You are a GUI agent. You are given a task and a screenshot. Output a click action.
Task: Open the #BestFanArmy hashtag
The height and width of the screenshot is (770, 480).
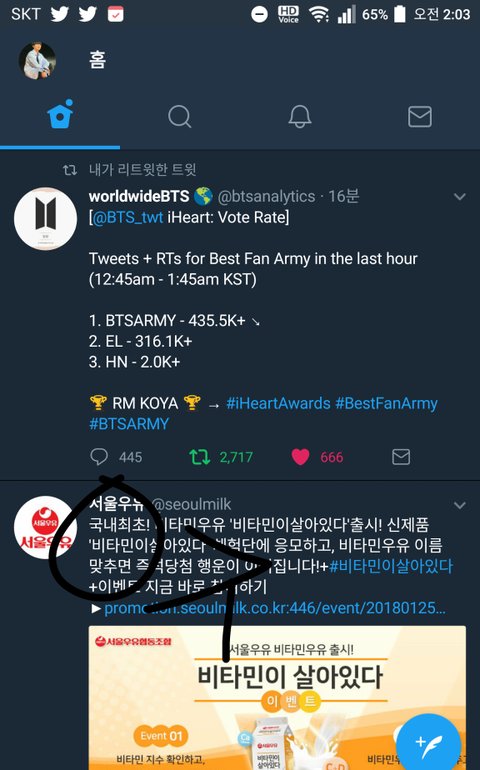(386, 404)
